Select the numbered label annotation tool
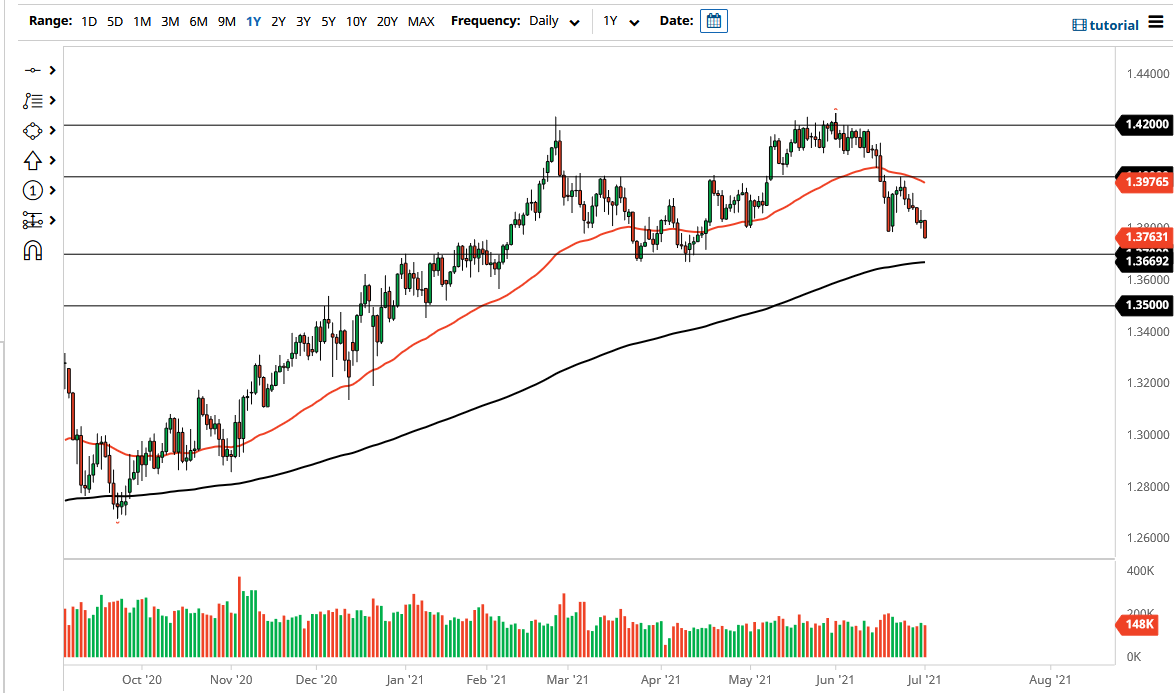This screenshot has height=693, width=1176. click(x=32, y=190)
